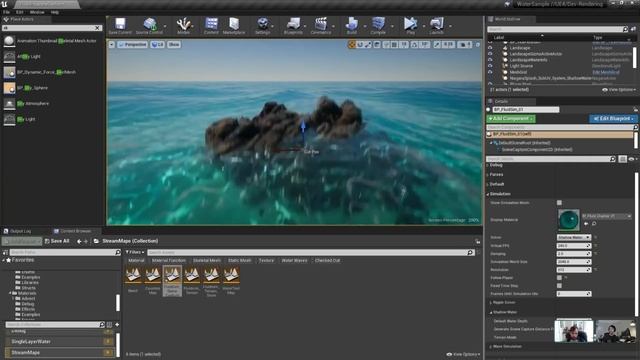Toggle visibility eye for Landscape actor
The height and width of the screenshot is (360, 640).
pos(490,48)
